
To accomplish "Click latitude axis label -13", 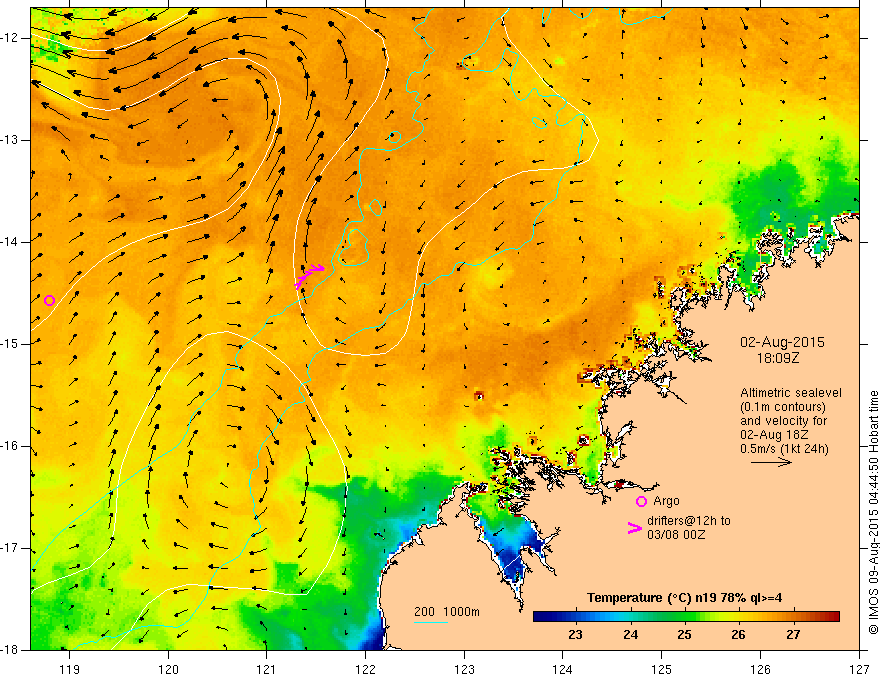I will 10,140.
